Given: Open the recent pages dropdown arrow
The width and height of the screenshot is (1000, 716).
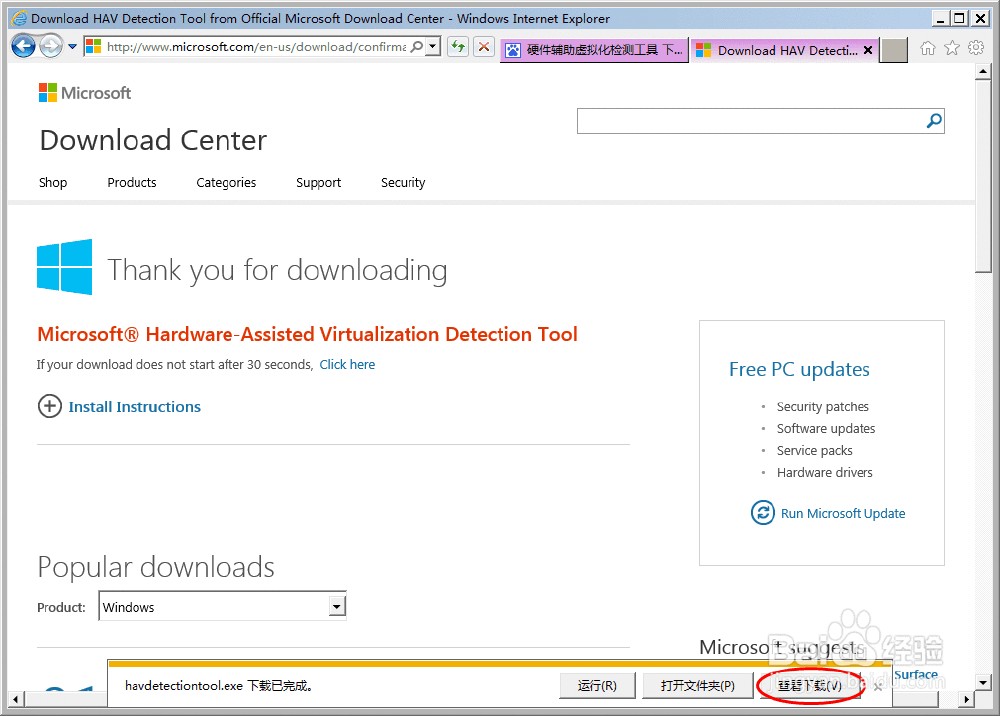Looking at the screenshot, I should [x=72, y=47].
